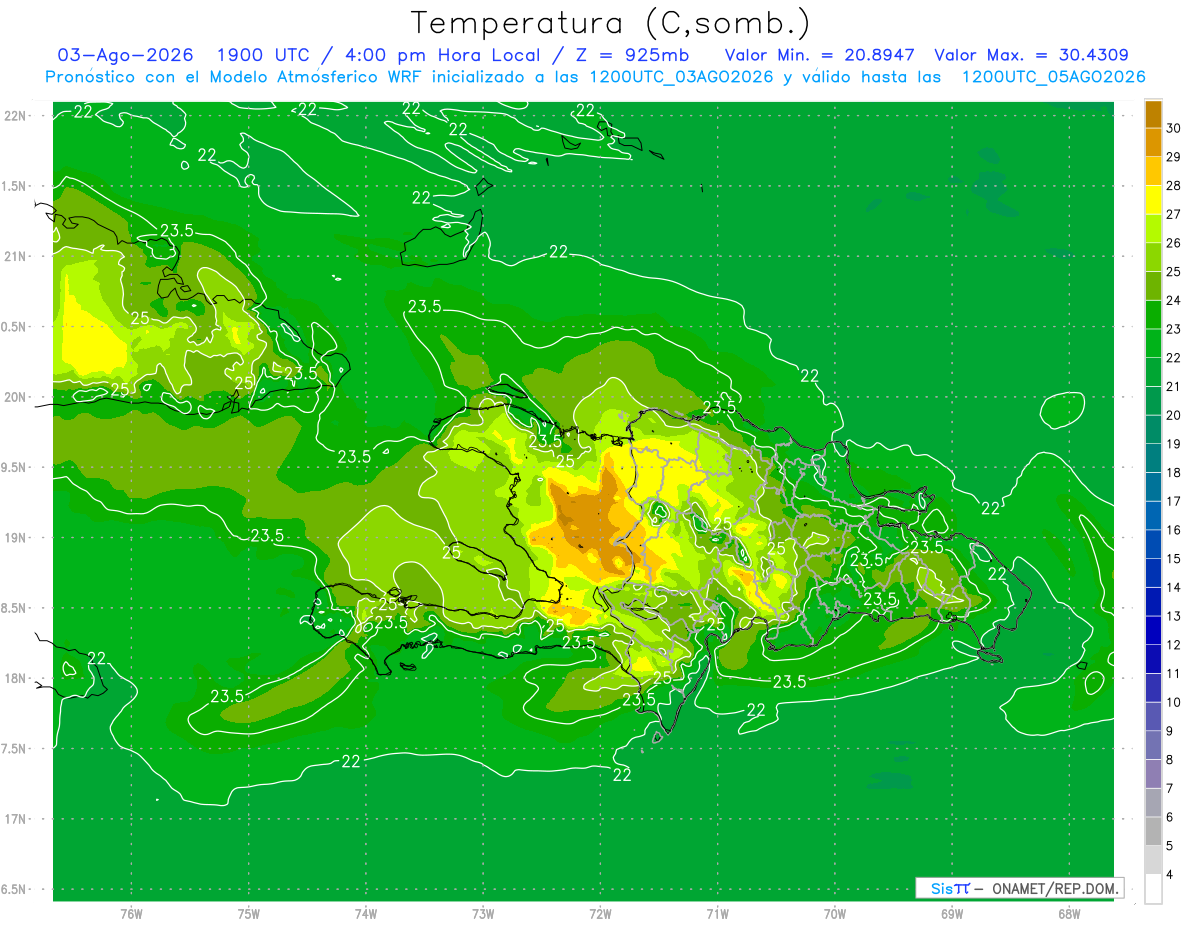Image resolution: width=1200 pixels, height=927 pixels.
Task: Click the 68W longitude axis label
Action: (x=1068, y=913)
